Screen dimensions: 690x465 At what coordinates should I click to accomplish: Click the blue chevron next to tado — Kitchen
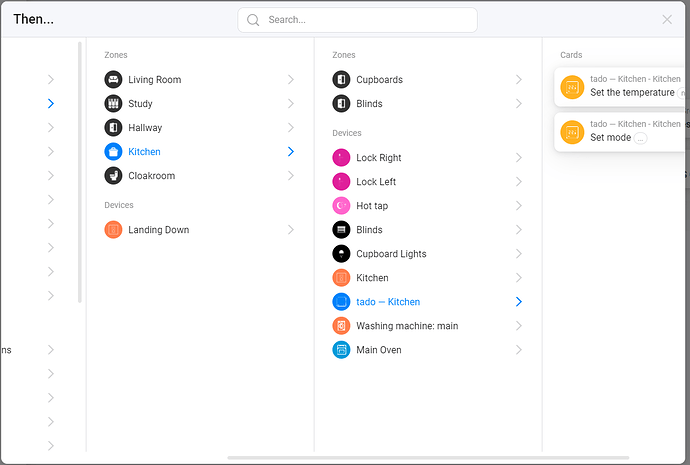pos(519,302)
